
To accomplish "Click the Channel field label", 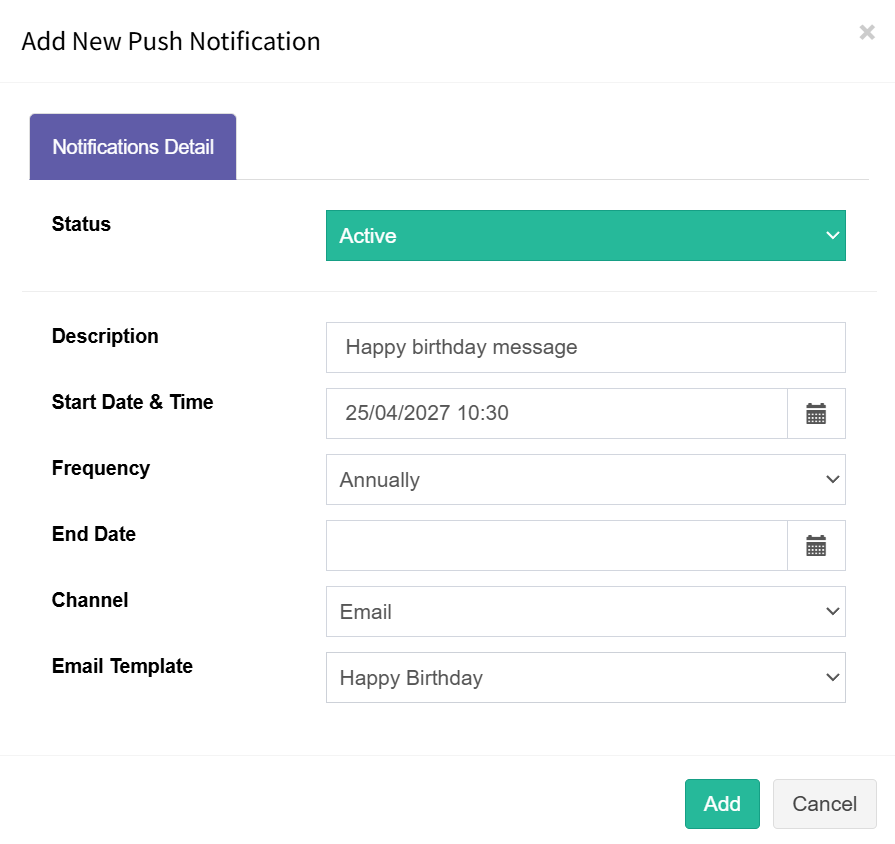I will (x=90, y=600).
